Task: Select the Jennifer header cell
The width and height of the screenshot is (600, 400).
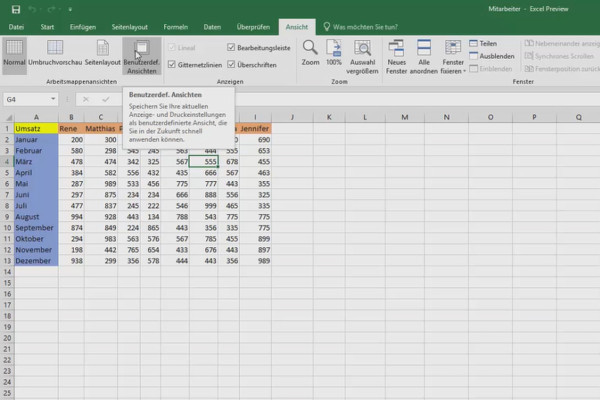Action: [x=255, y=129]
